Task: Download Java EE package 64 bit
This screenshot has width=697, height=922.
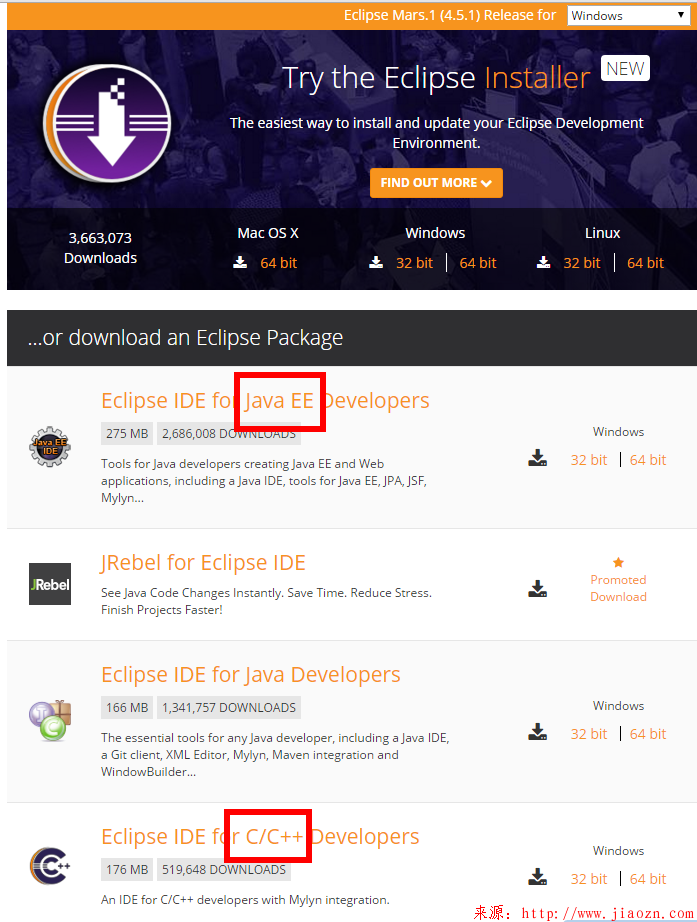Action: pyautogui.click(x=648, y=460)
